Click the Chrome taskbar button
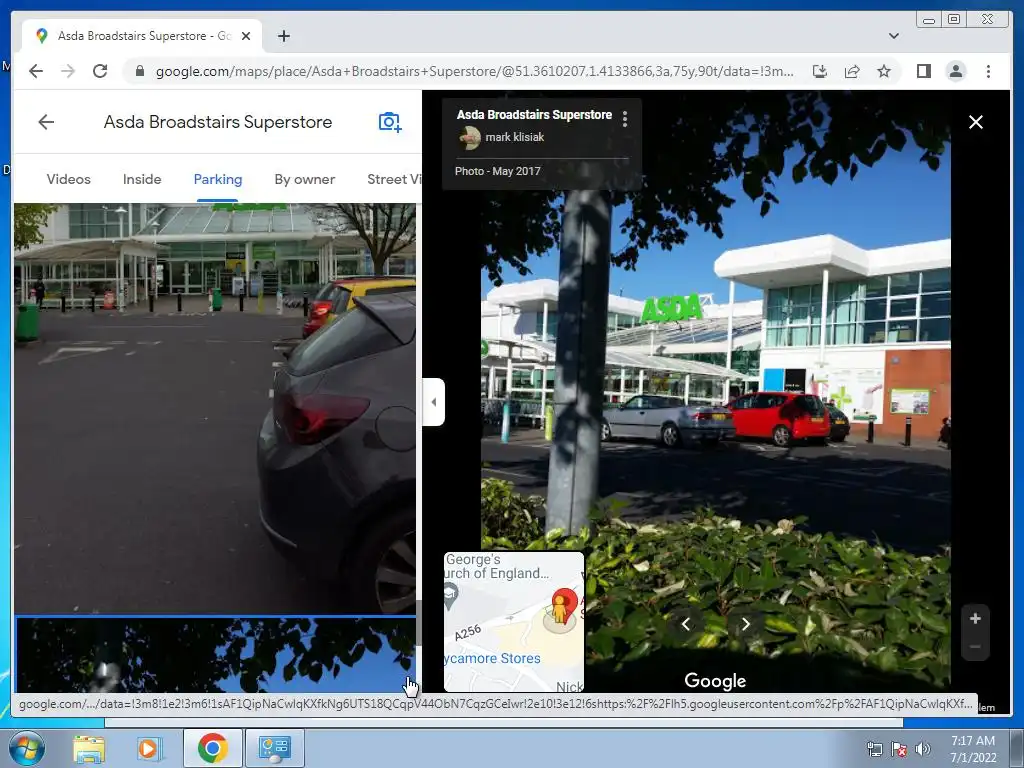 tap(212, 748)
